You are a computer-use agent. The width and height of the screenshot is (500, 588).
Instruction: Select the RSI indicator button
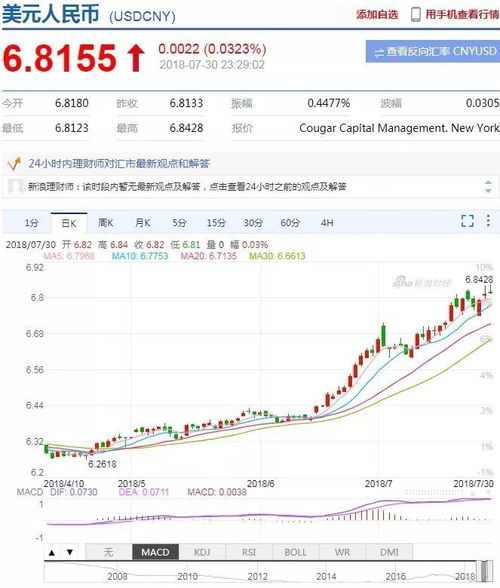(249, 552)
